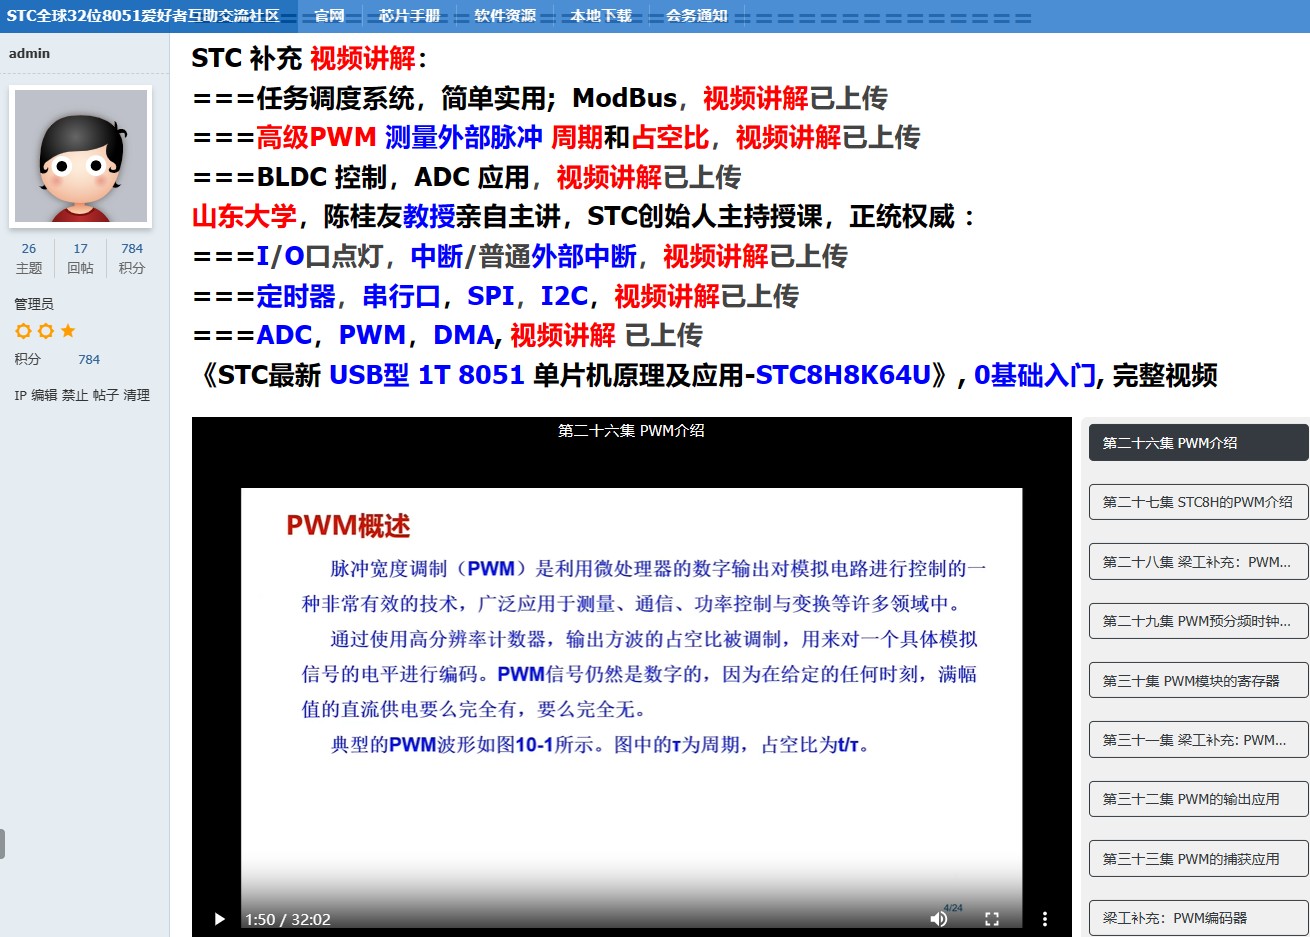The image size is (1310, 937).
Task: Select episode 第三十集 PWM模块的寄存器
Action: (1198, 681)
